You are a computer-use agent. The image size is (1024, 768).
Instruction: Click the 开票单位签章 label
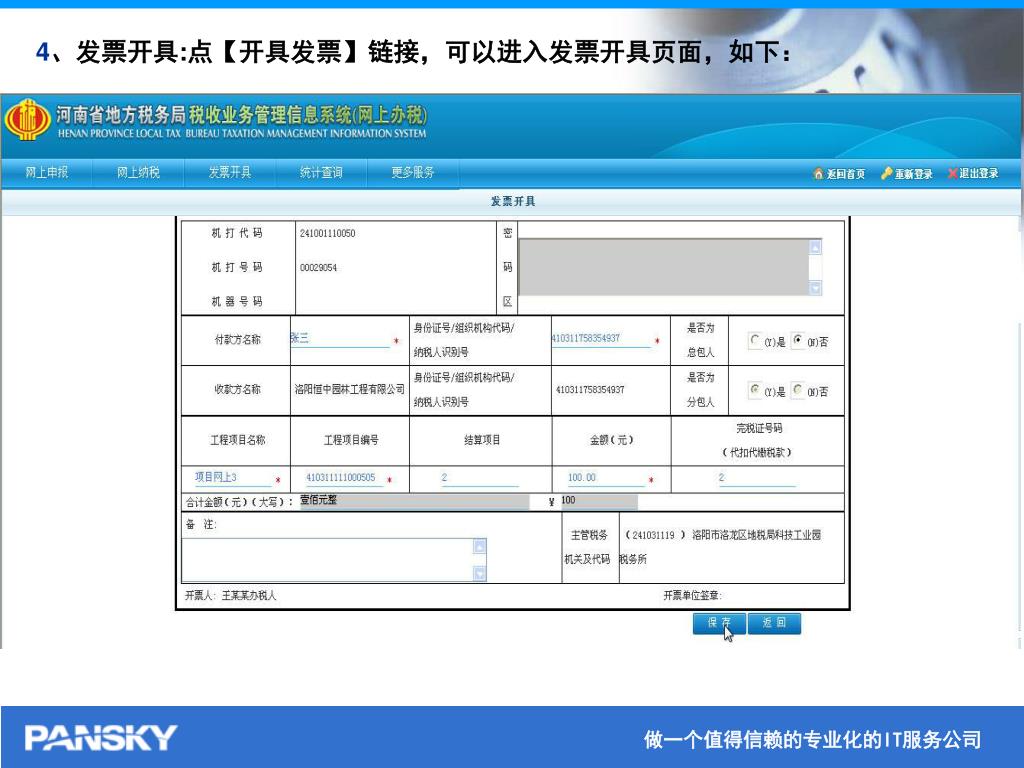click(x=692, y=596)
